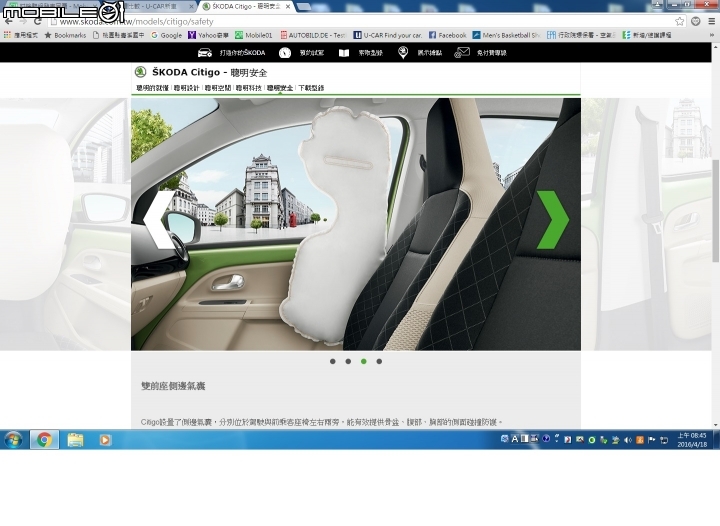Screen dimensions: 720x526
Task: Select the fourth carousel dot
Action: click(x=379, y=362)
